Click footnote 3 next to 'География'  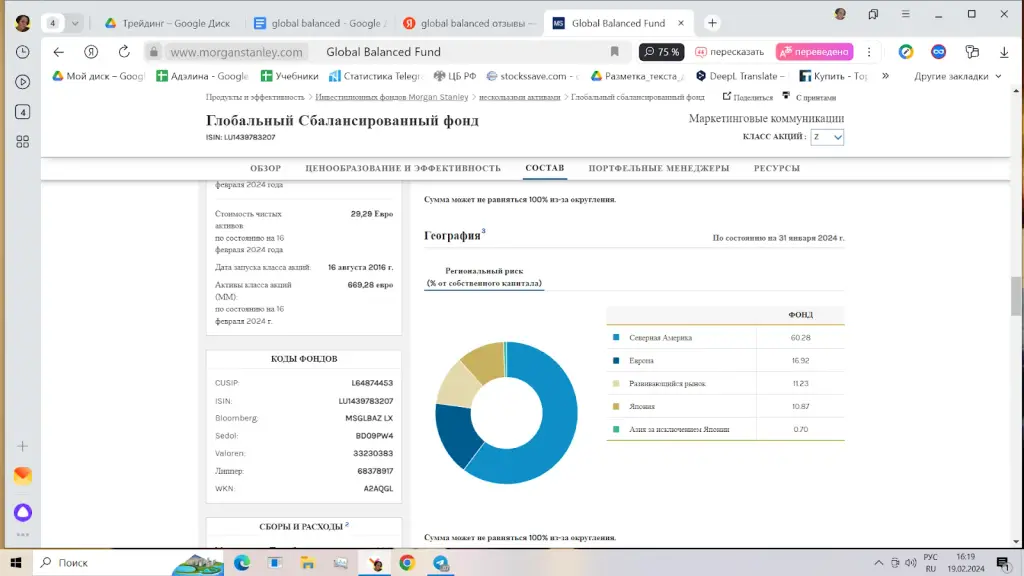click(x=483, y=231)
